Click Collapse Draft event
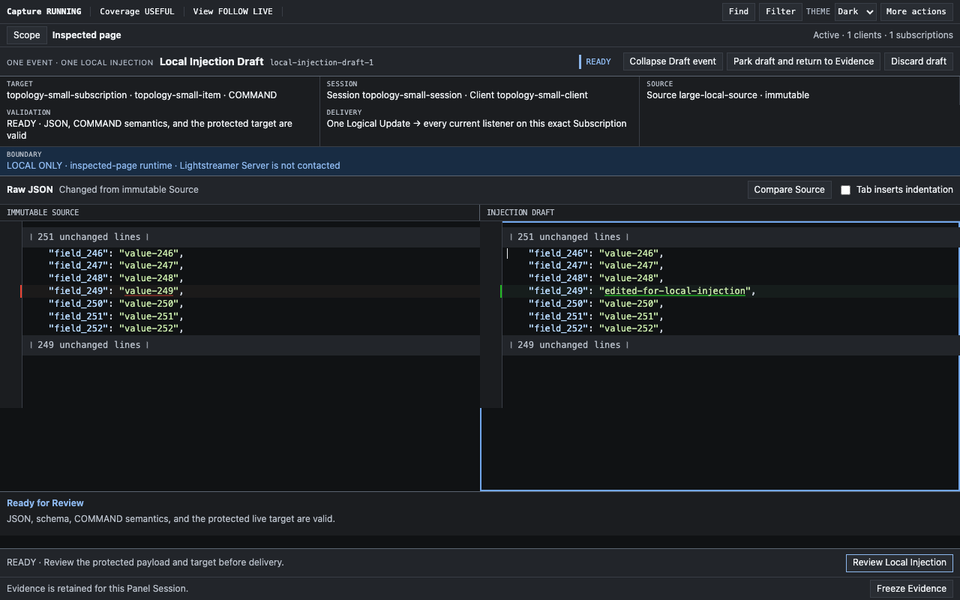This screenshot has height=600, width=960. click(672, 61)
